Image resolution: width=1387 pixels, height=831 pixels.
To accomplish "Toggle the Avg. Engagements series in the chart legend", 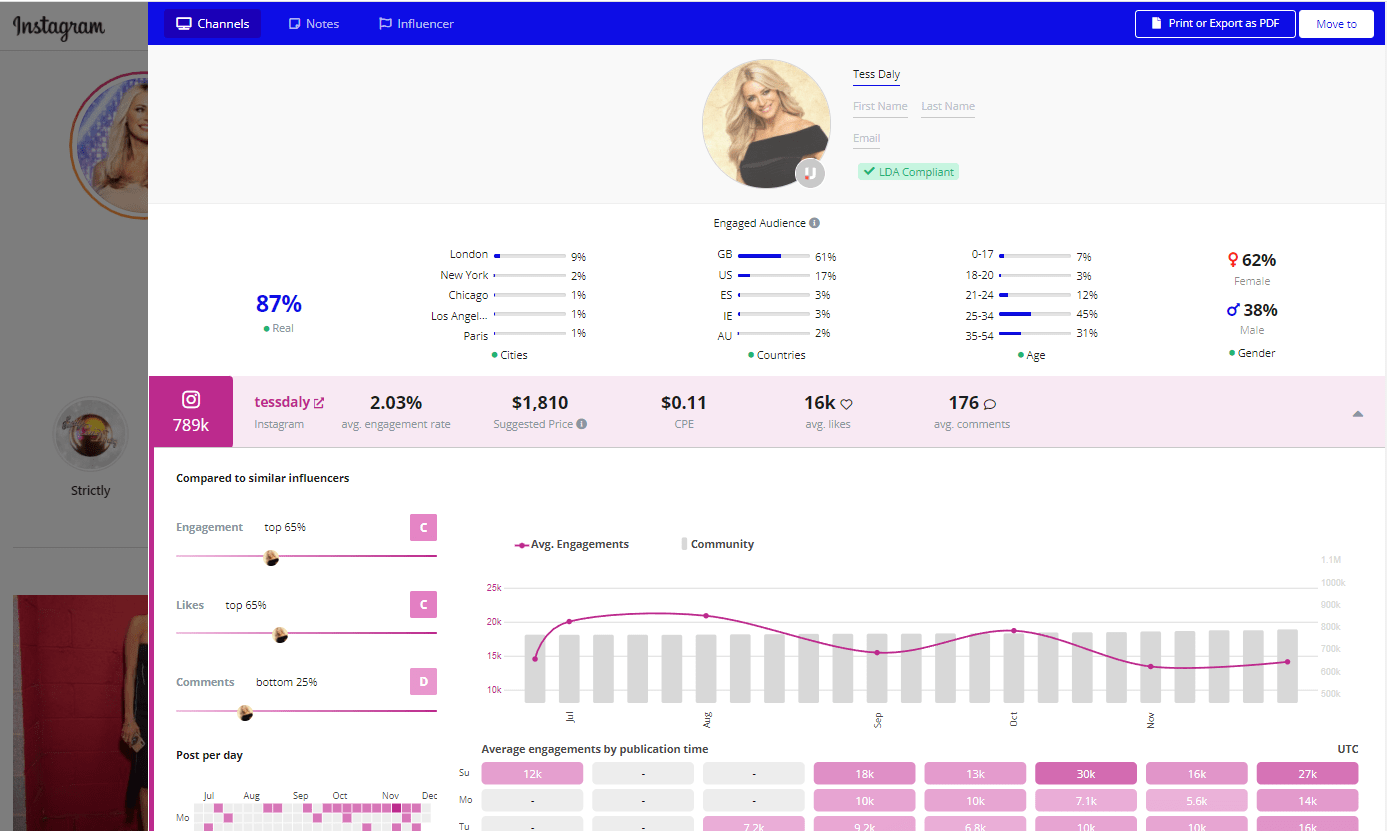I will (572, 543).
